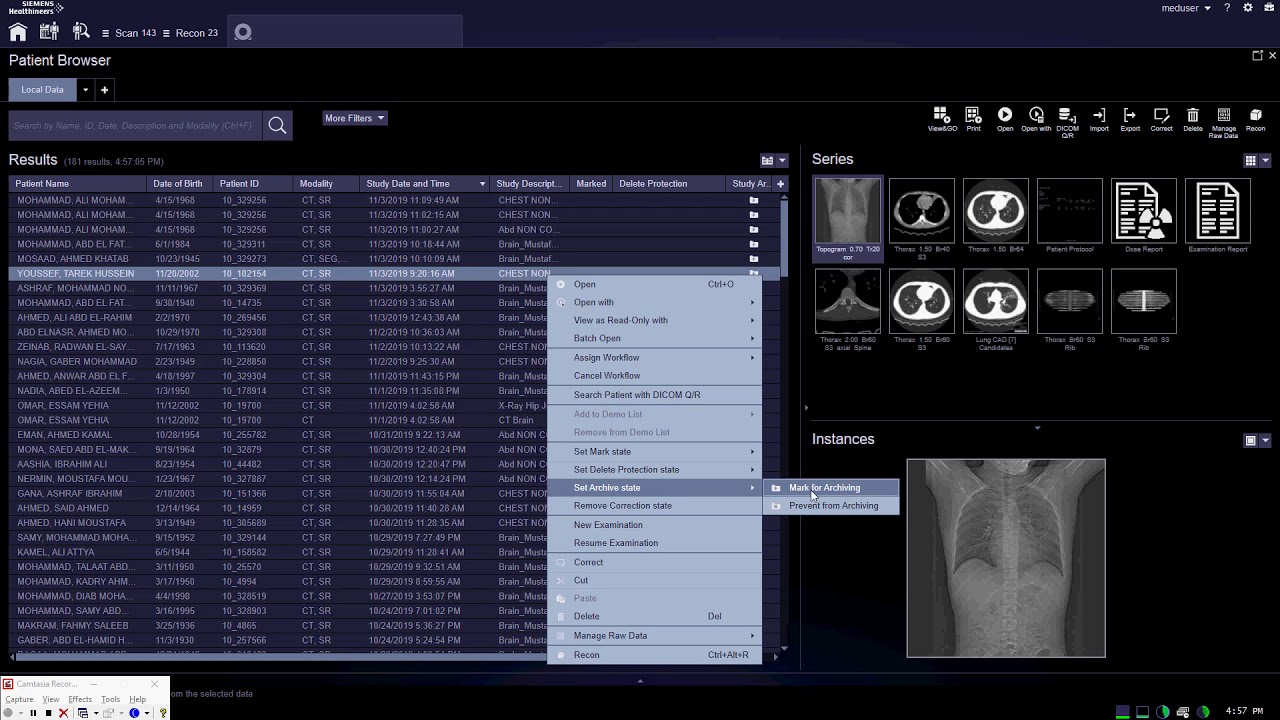Click the Correct toolbar icon
Image resolution: width=1280 pixels, height=720 pixels.
tap(1161, 120)
